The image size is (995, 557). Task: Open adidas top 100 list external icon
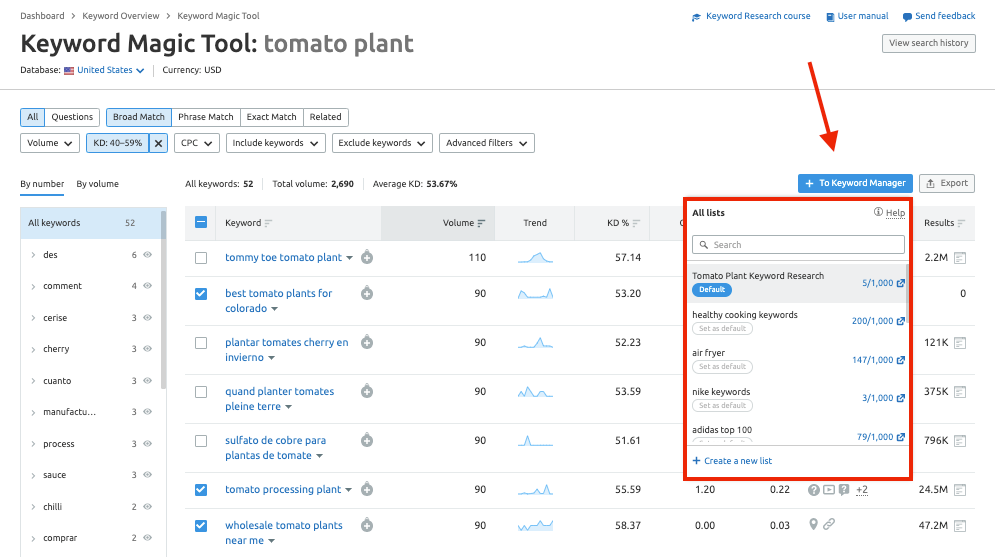[900, 436]
